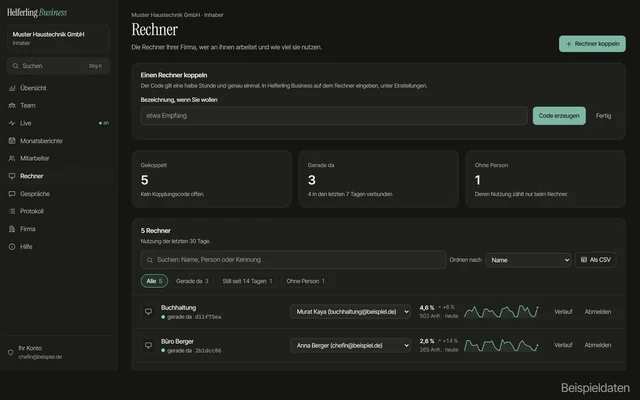The height and width of the screenshot is (400, 640).
Task: Click Abmelden for Buchhaltung
Action: pyautogui.click(x=598, y=311)
